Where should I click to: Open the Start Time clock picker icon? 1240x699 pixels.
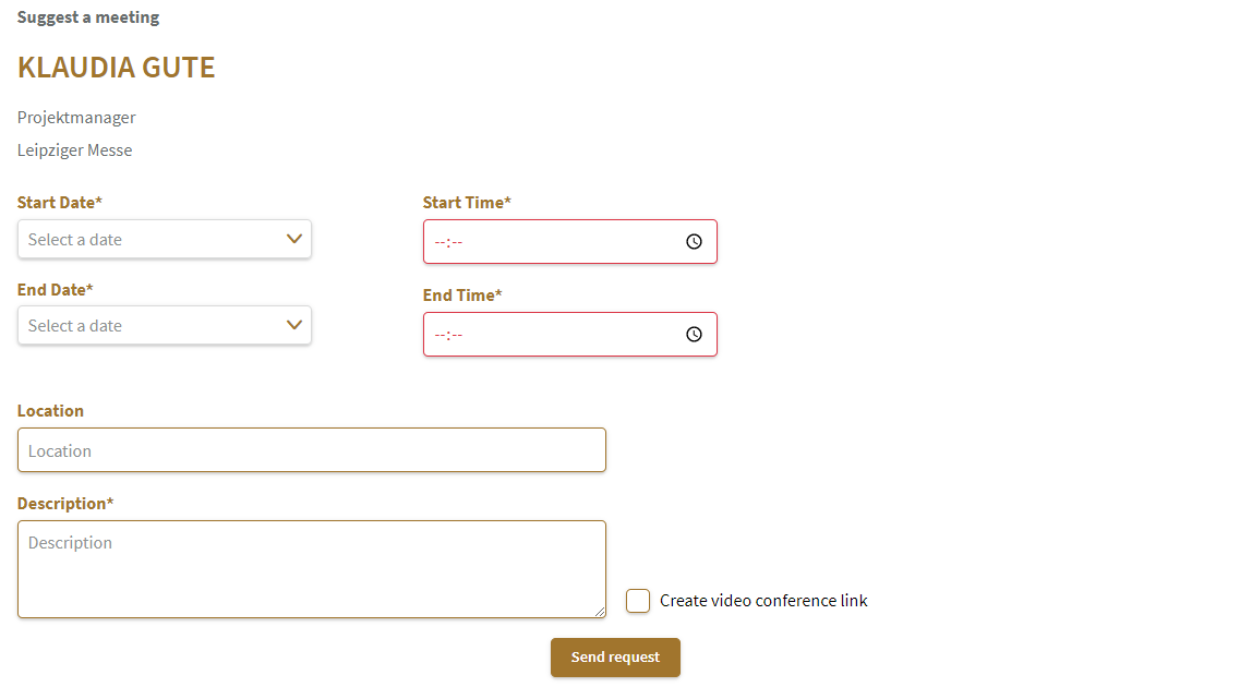pyautogui.click(x=694, y=242)
